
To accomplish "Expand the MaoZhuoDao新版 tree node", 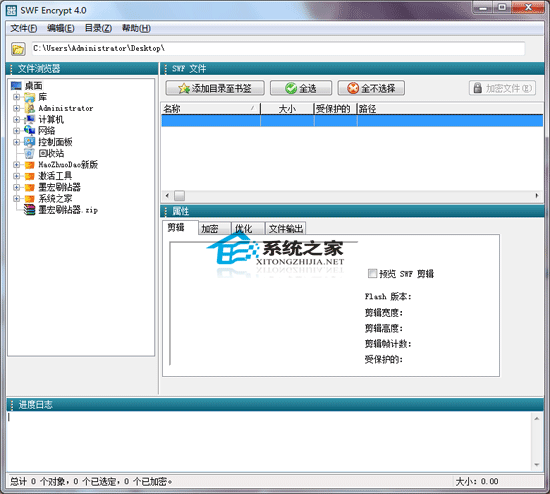I will [x=16, y=165].
